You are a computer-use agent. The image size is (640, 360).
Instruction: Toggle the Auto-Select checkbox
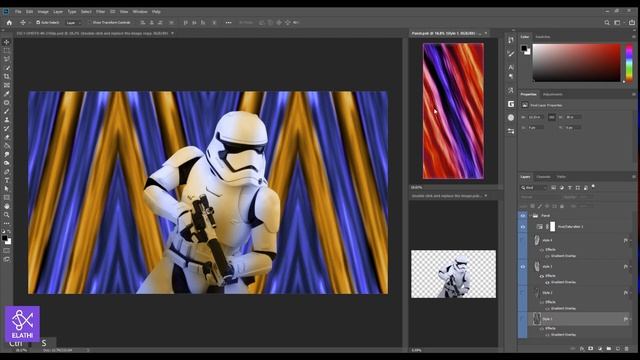pos(38,23)
